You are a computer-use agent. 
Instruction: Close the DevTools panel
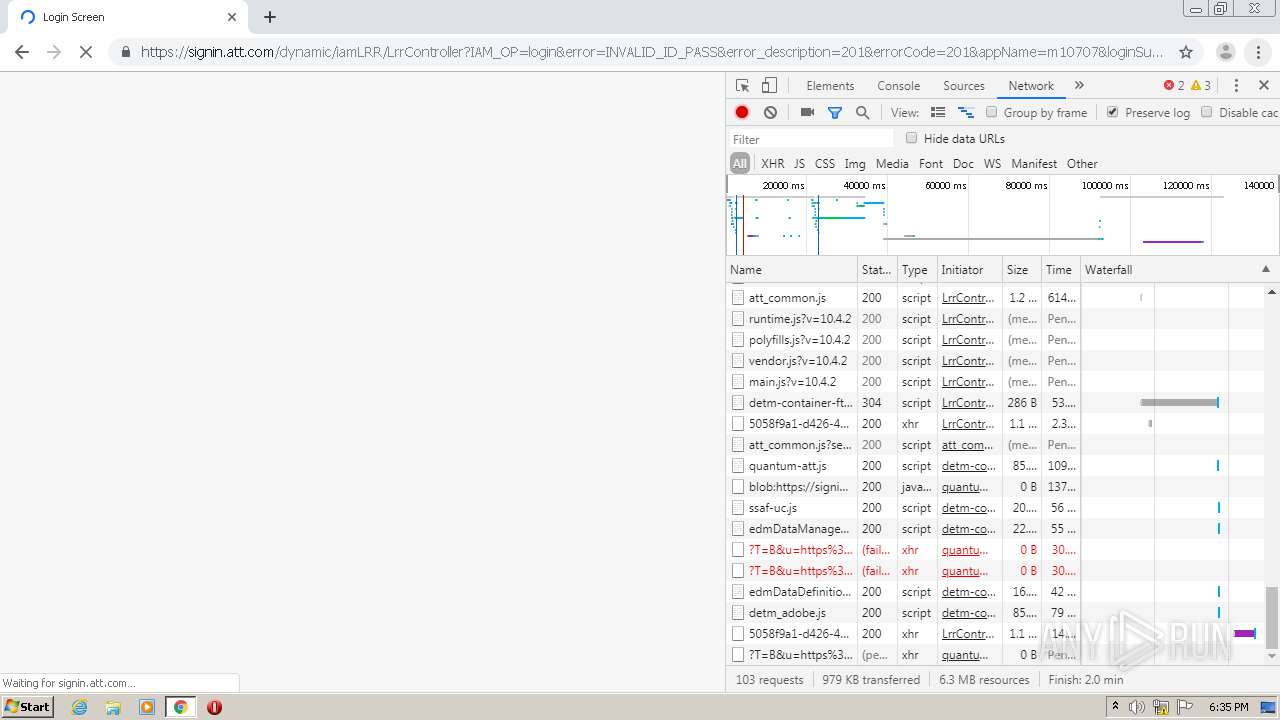click(x=1264, y=86)
